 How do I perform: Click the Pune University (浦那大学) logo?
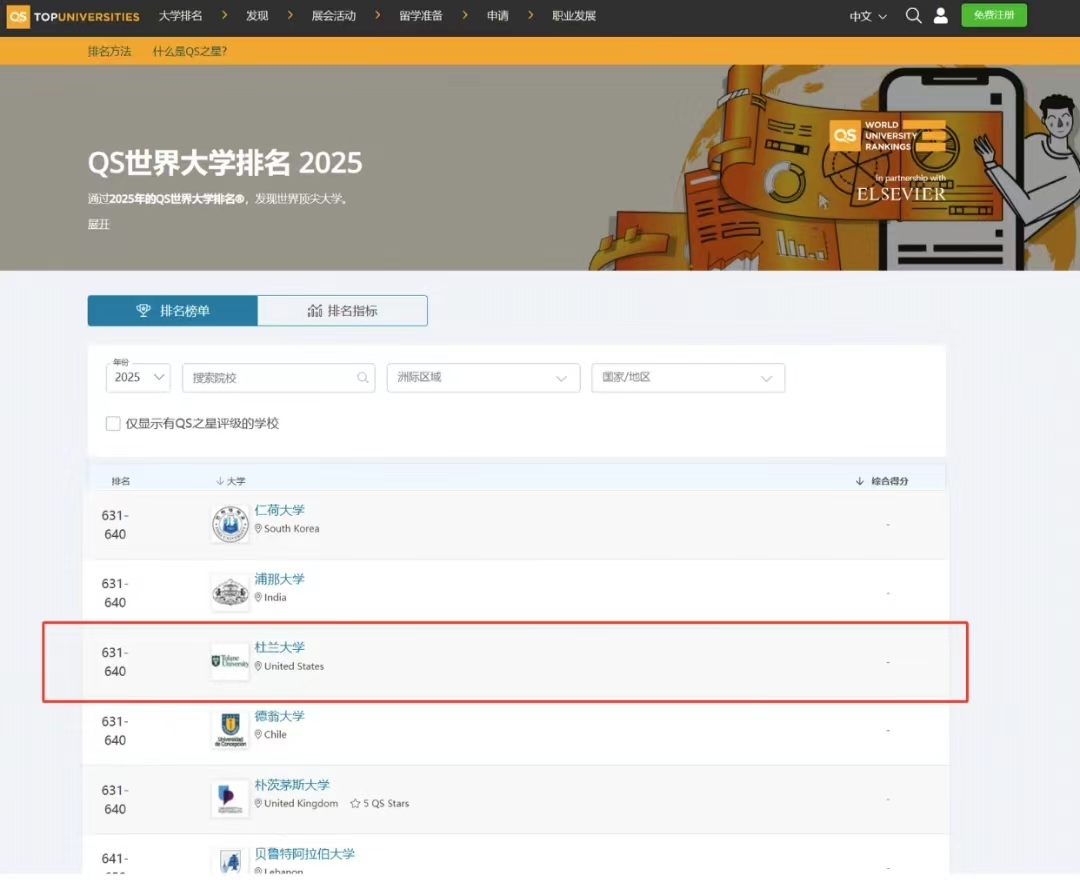tap(230, 593)
